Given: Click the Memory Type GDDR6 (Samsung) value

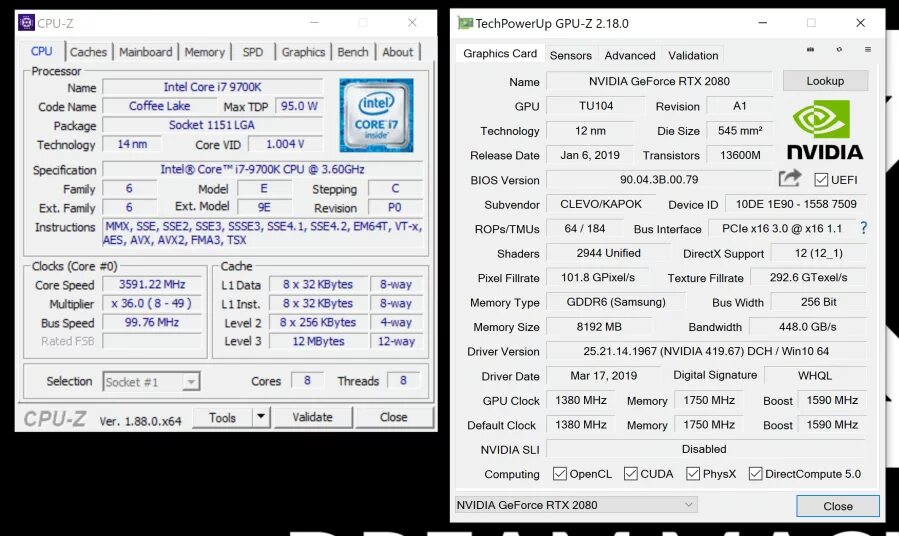Looking at the screenshot, I should pos(616,302).
